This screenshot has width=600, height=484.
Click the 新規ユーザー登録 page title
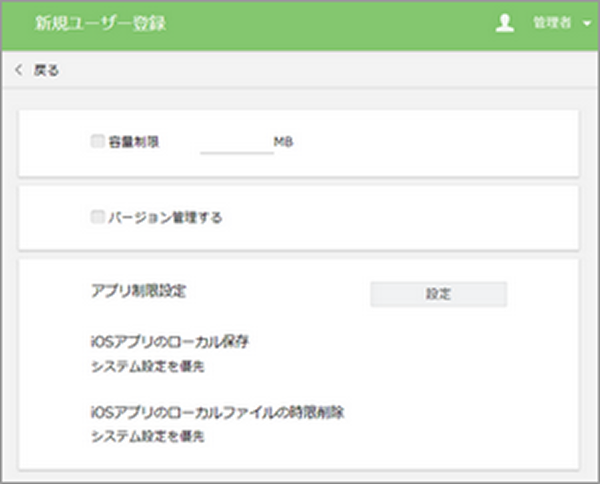point(100,24)
